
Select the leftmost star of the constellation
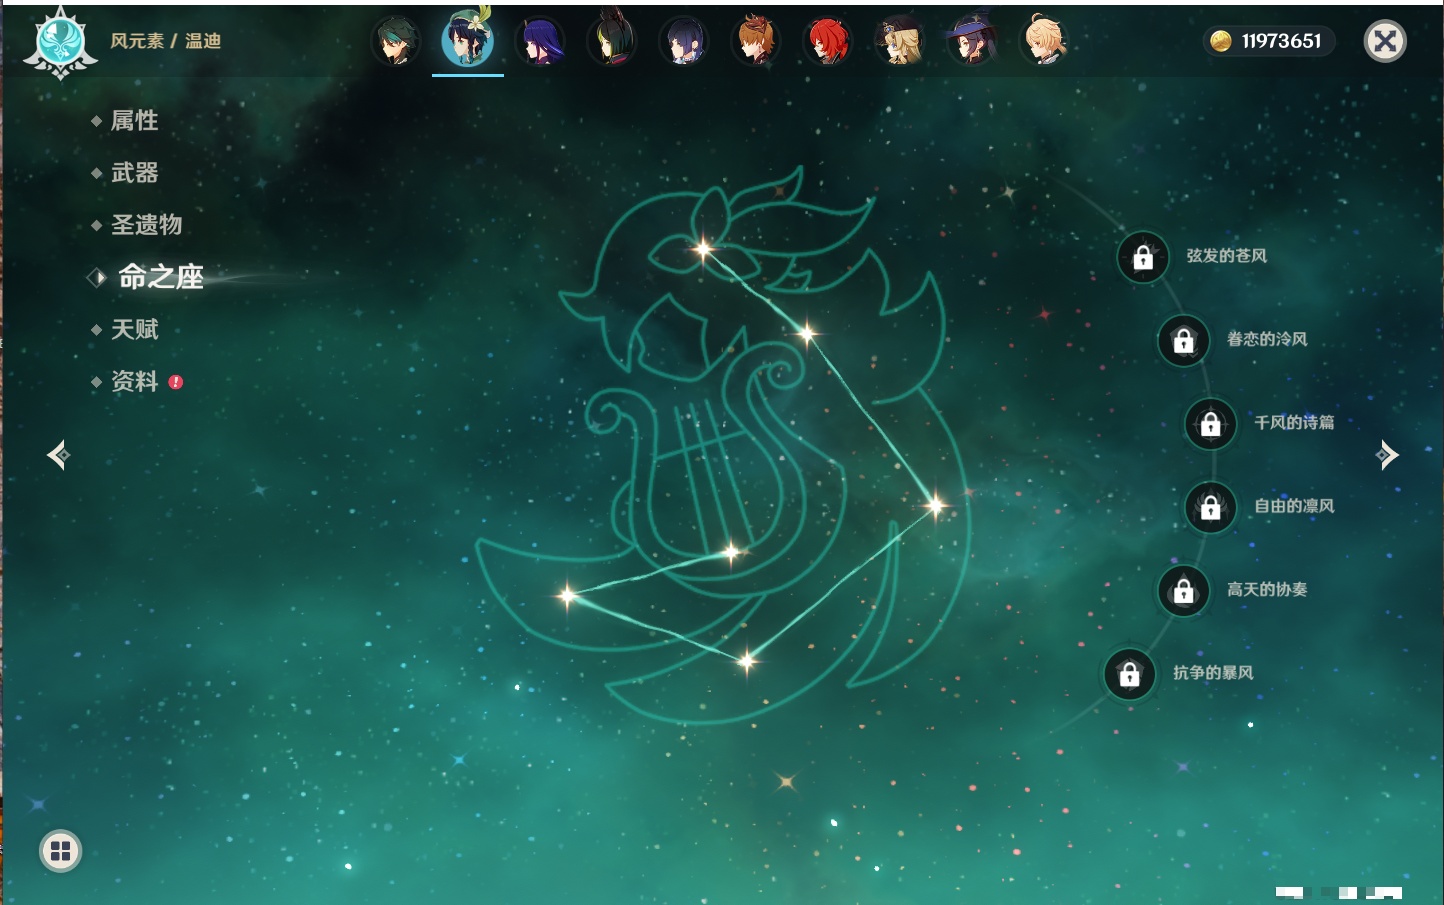[567, 596]
